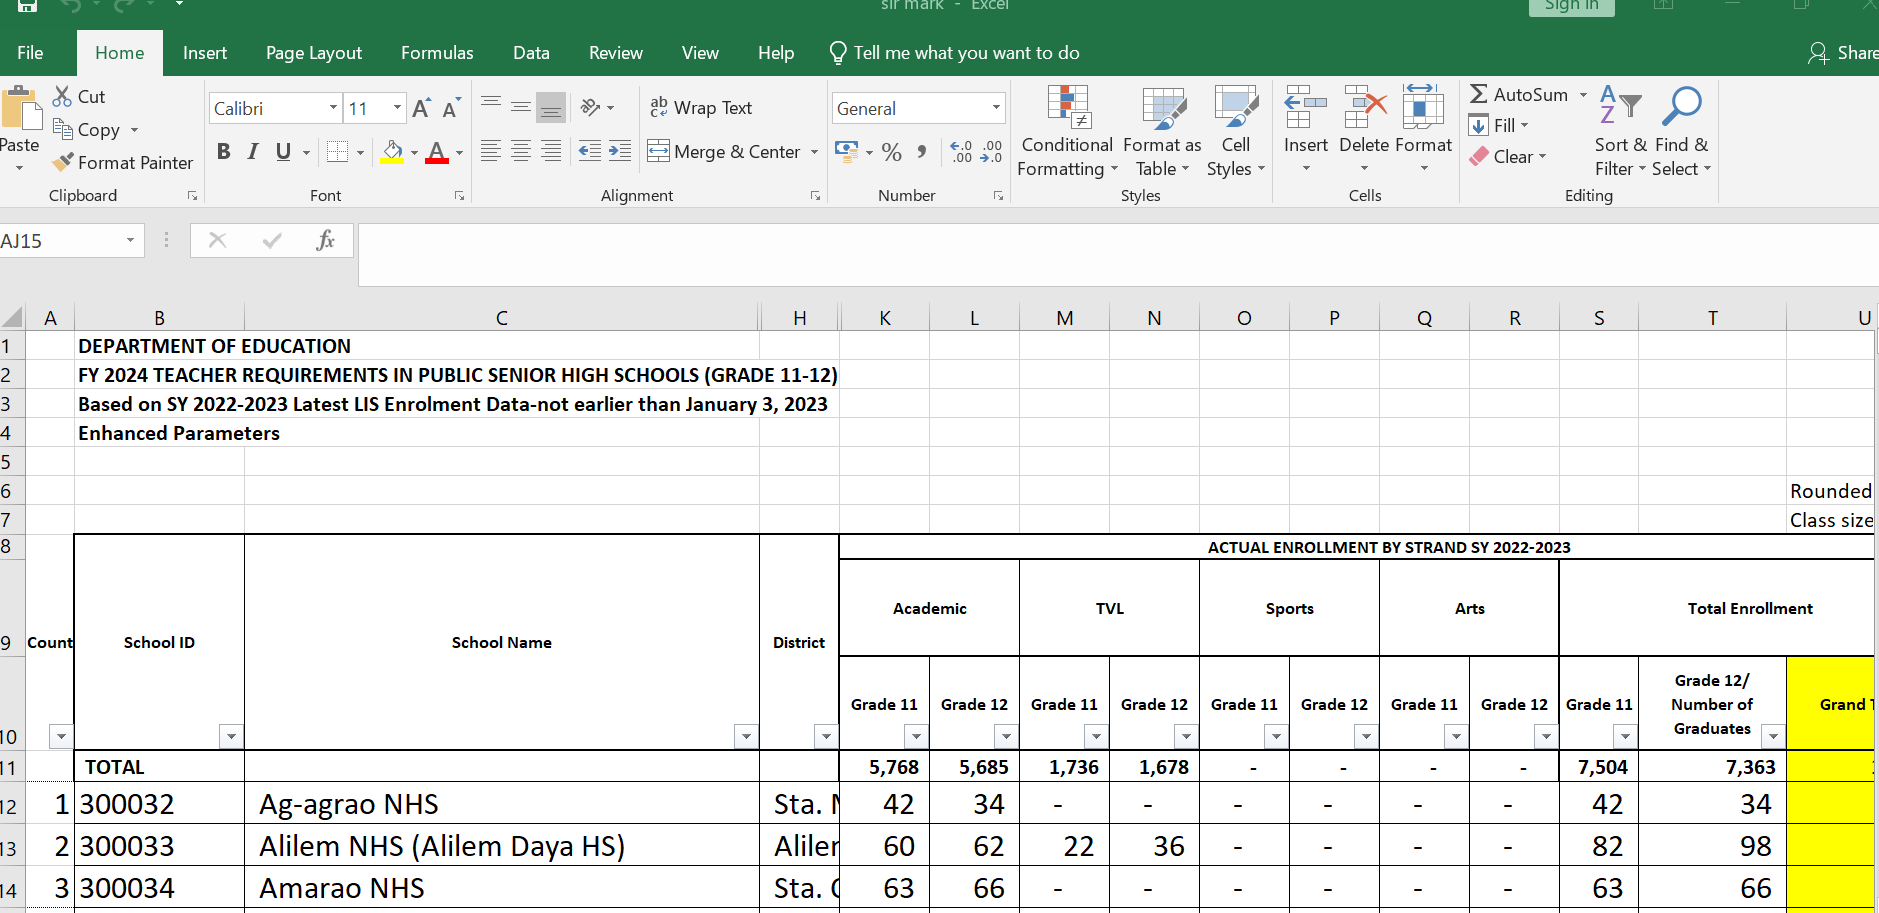Click the Share button
The image size is (1879, 913).
click(x=1842, y=53)
